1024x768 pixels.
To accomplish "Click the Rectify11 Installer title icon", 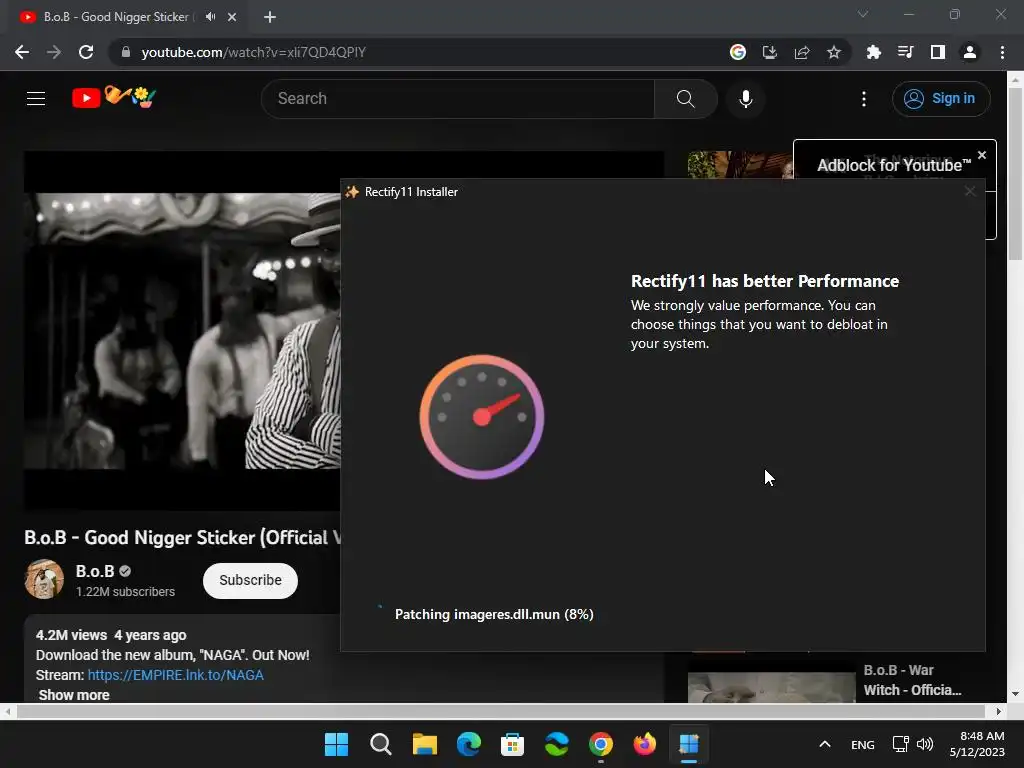I will coord(352,191).
